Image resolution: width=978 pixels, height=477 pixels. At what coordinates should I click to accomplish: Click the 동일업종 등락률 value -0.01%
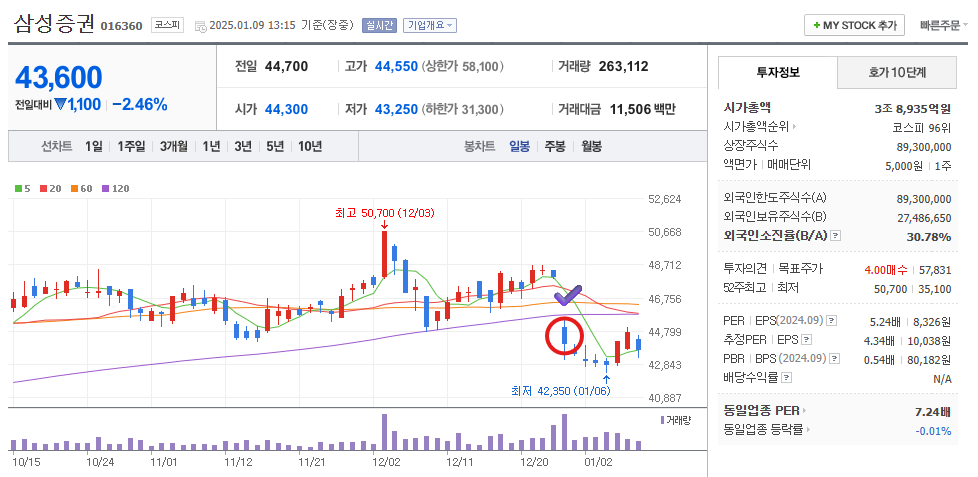tap(933, 430)
